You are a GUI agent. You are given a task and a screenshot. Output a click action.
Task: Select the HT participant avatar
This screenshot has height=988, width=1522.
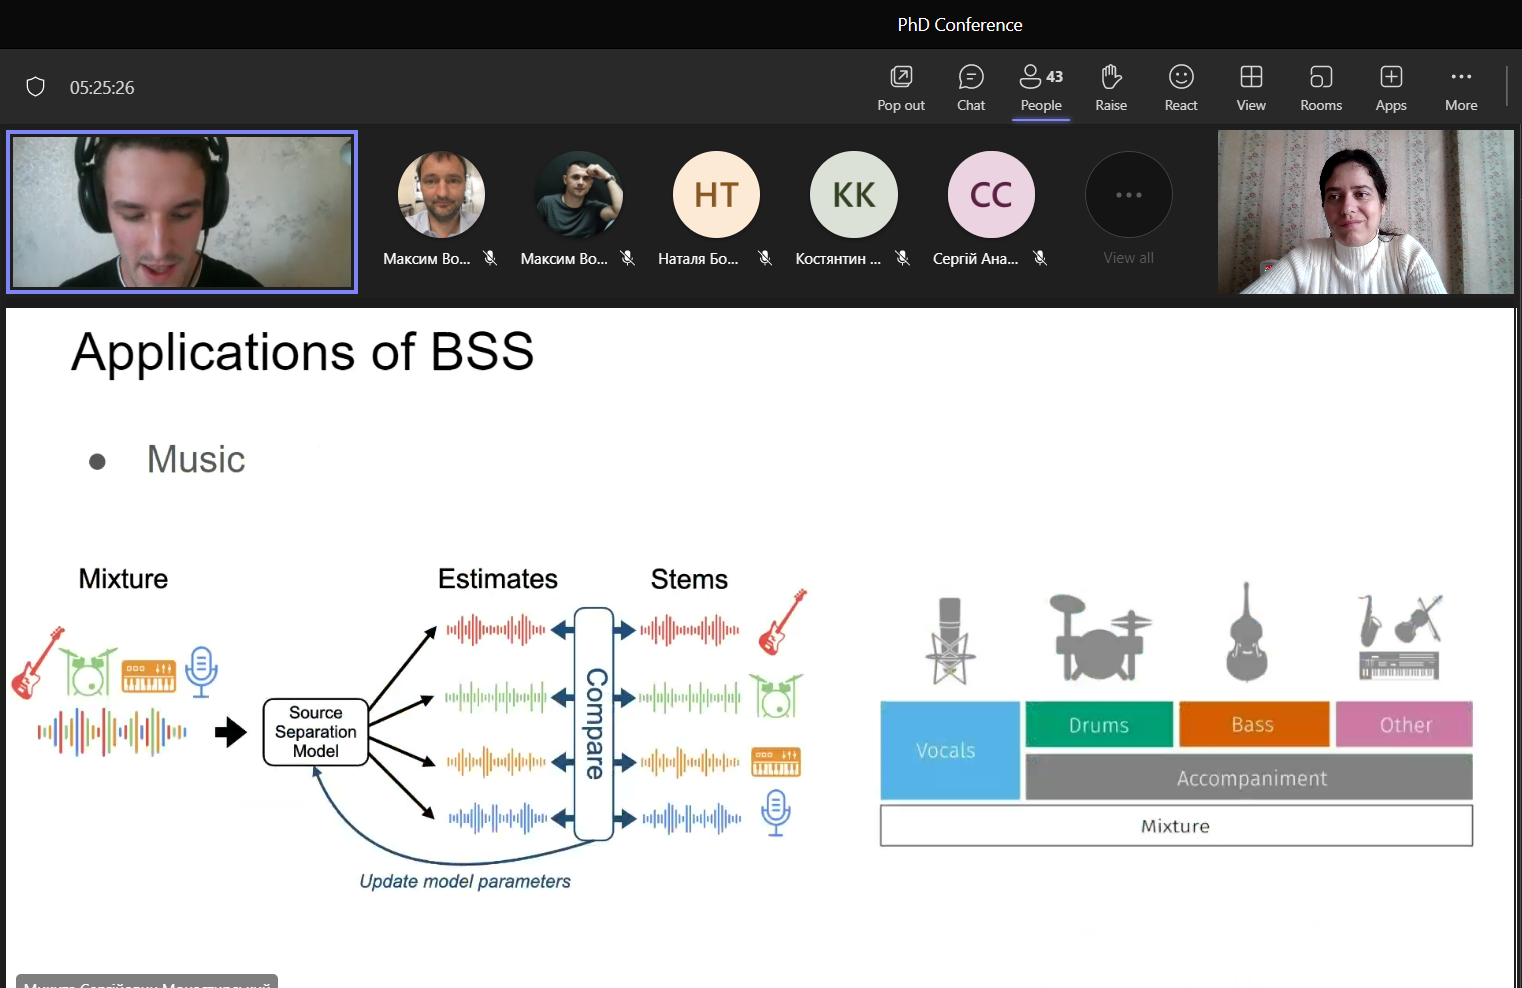(716, 195)
